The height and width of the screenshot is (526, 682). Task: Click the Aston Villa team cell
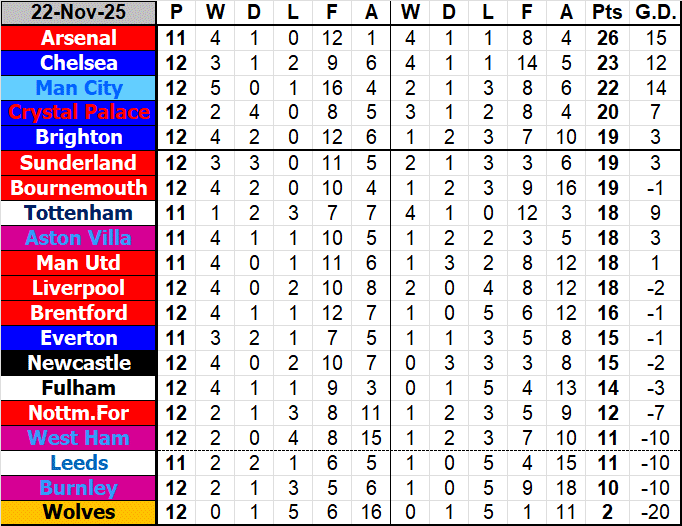[79, 238]
